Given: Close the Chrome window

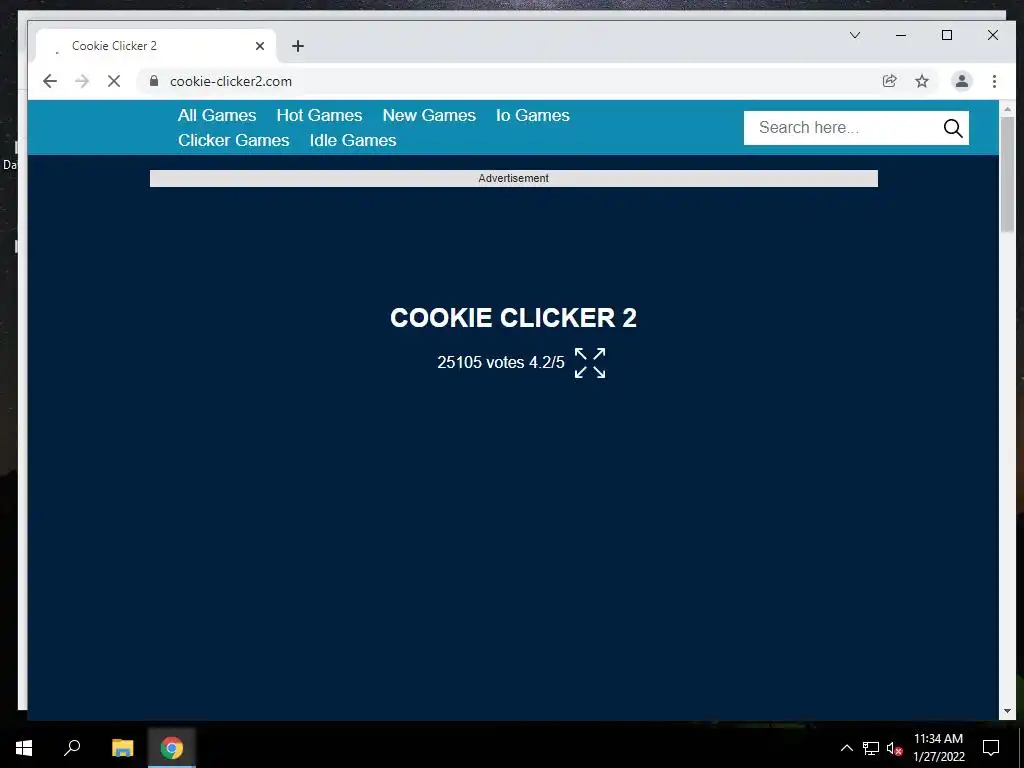Looking at the screenshot, I should pyautogui.click(x=993, y=35).
